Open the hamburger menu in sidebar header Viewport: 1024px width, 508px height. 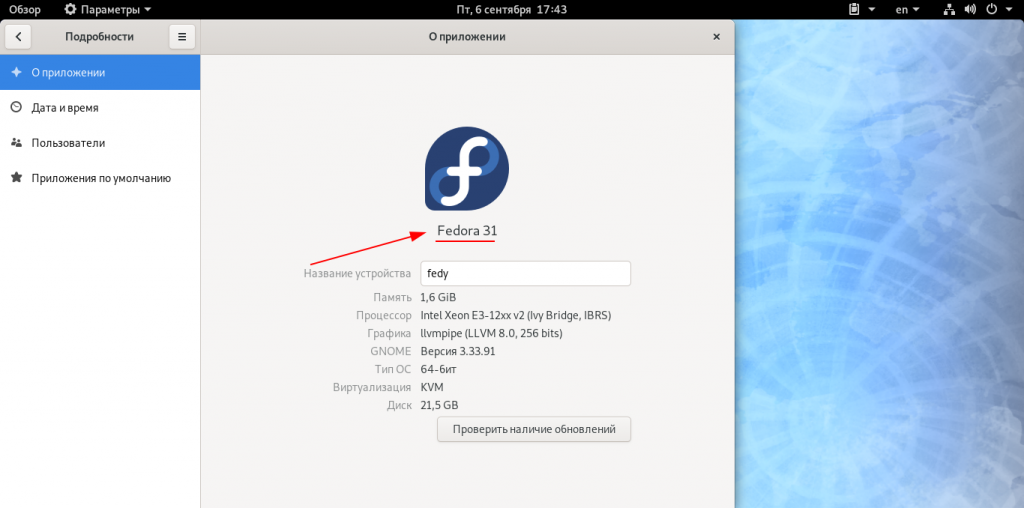pos(181,37)
